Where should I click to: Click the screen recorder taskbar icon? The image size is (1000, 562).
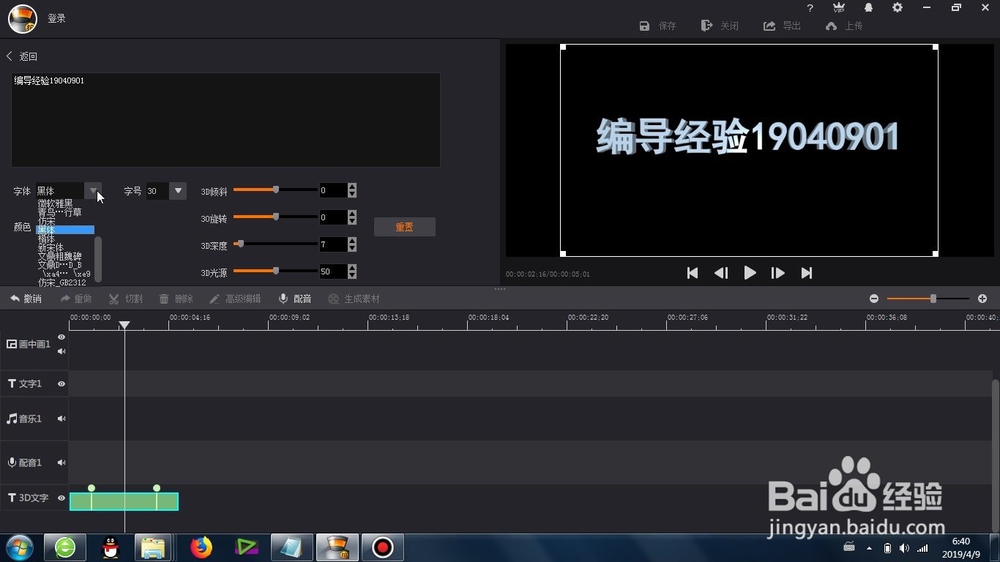(x=383, y=547)
